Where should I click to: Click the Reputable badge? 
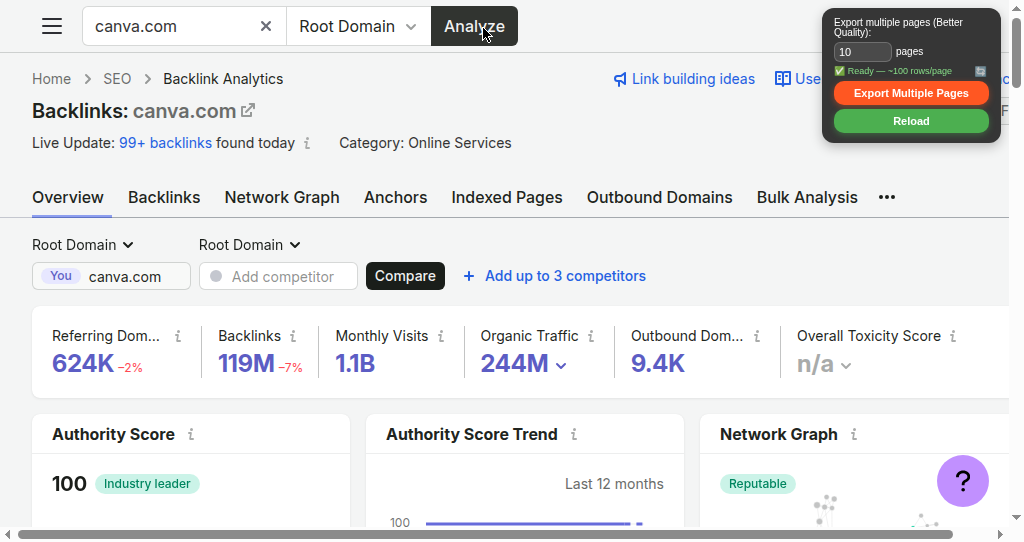pos(758,484)
